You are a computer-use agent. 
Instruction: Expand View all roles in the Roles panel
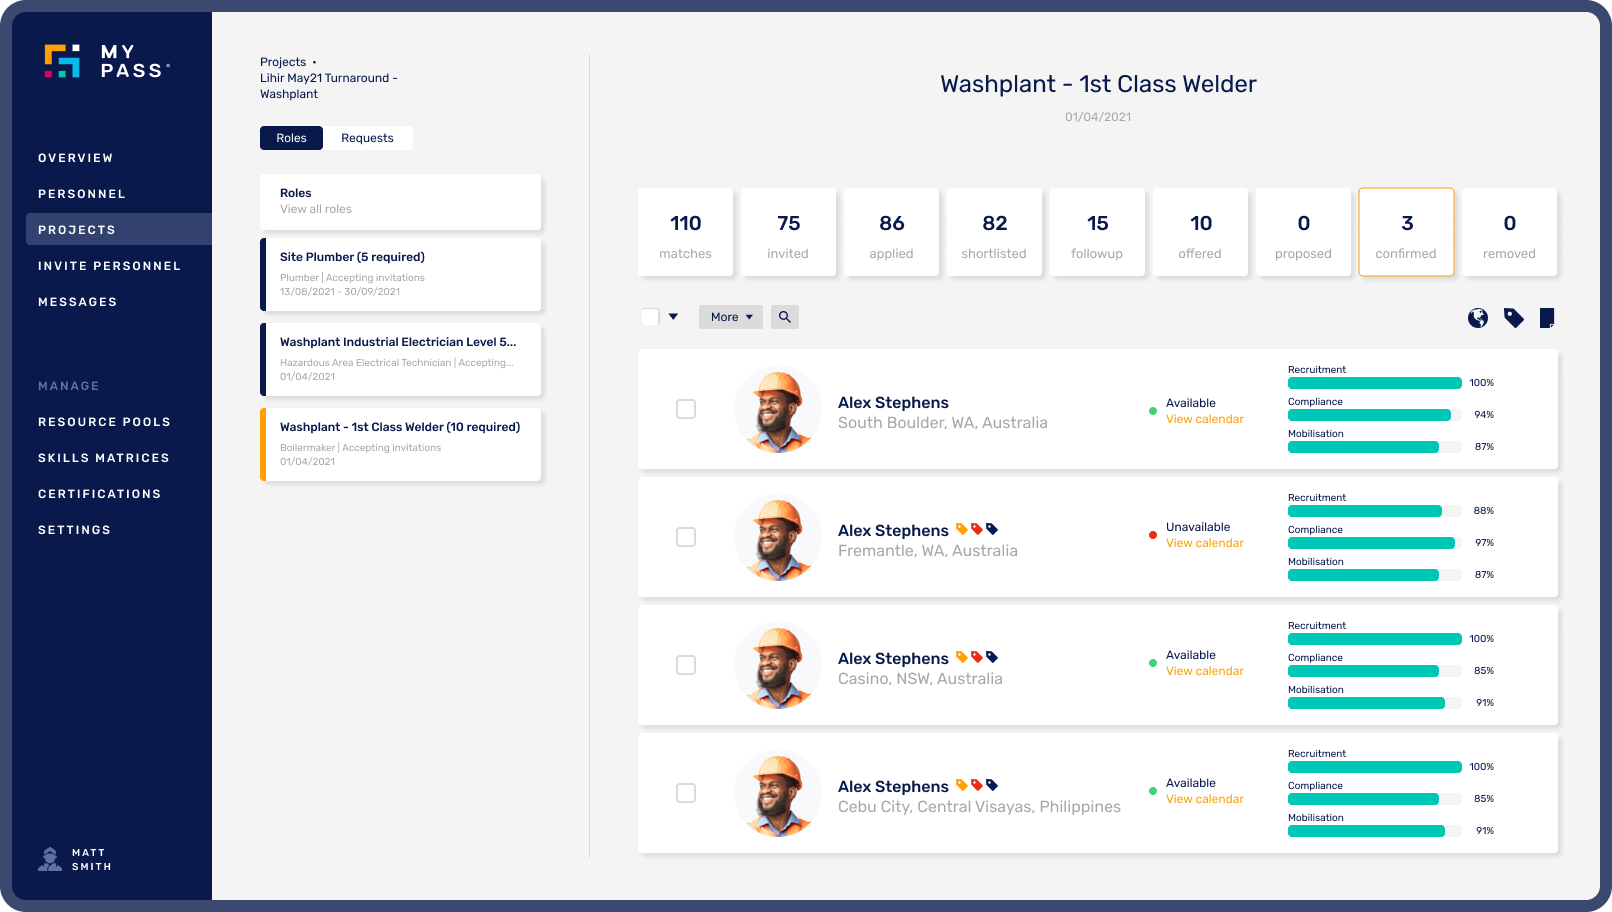click(x=315, y=209)
